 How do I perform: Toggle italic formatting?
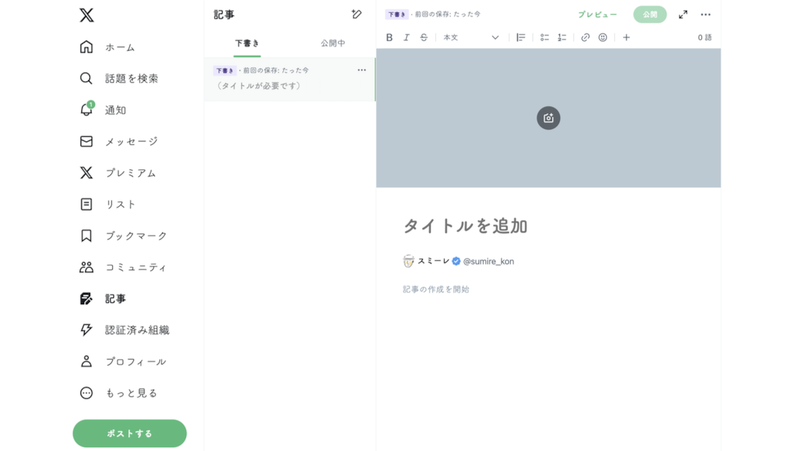406,37
